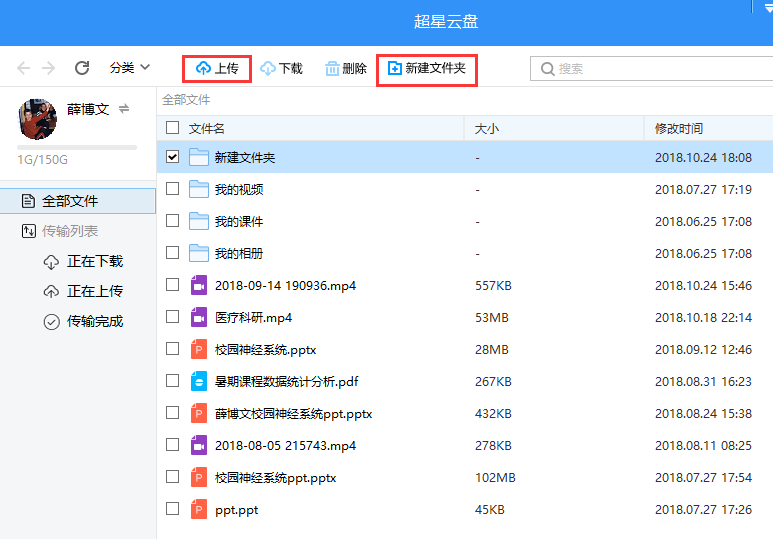The height and width of the screenshot is (539, 773).
Task: Click the 上传 upload button
Action: point(217,69)
